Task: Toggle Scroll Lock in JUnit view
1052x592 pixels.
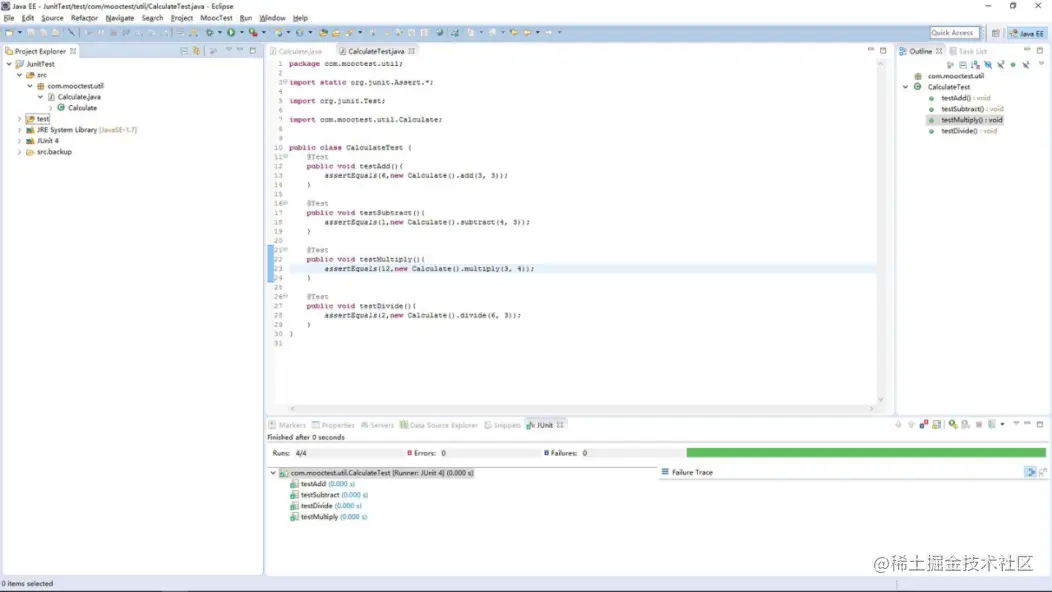Action: coord(937,424)
